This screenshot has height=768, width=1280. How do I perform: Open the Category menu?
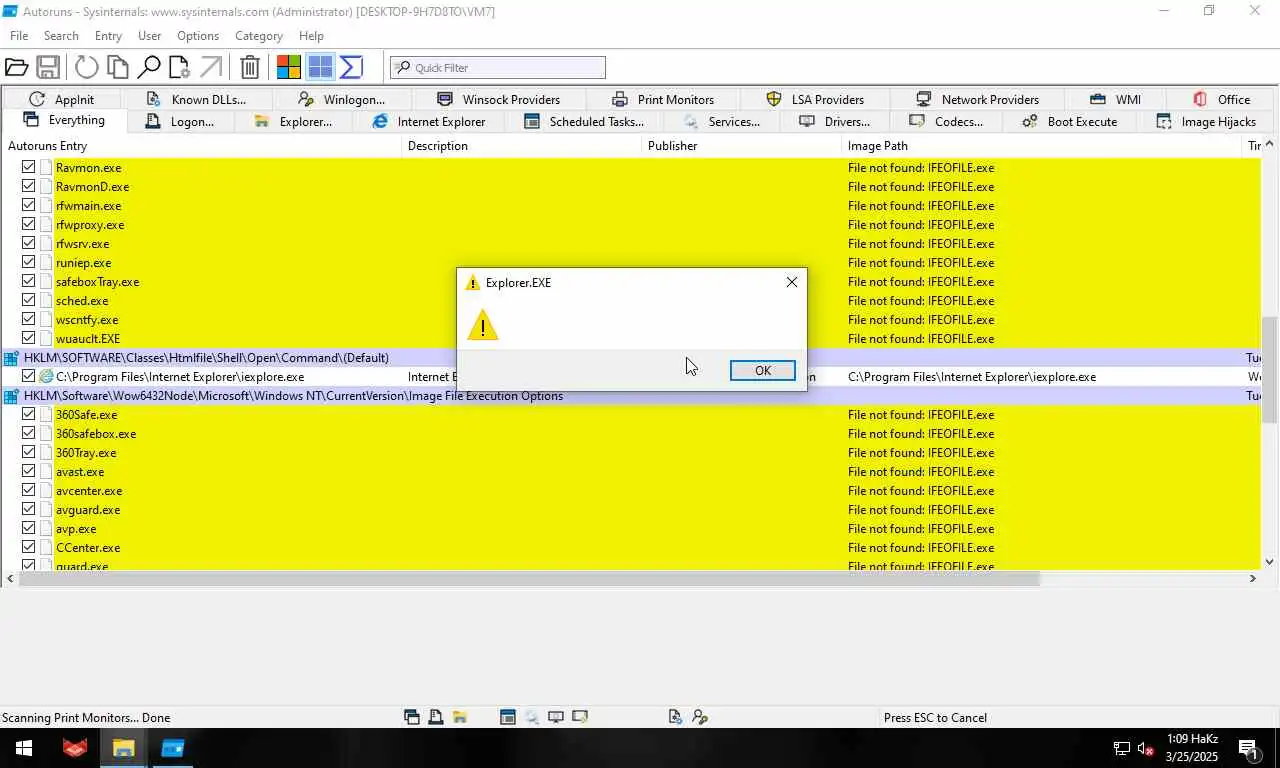259,35
